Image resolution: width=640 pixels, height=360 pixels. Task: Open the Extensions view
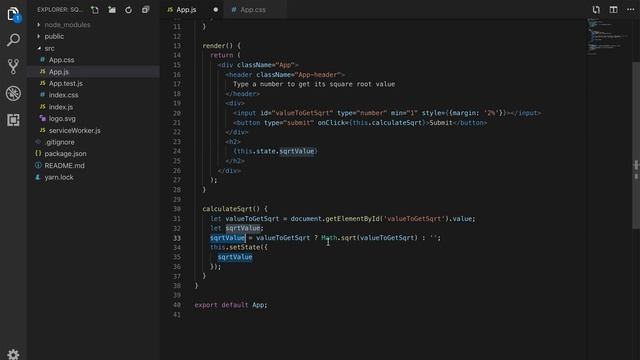13,120
